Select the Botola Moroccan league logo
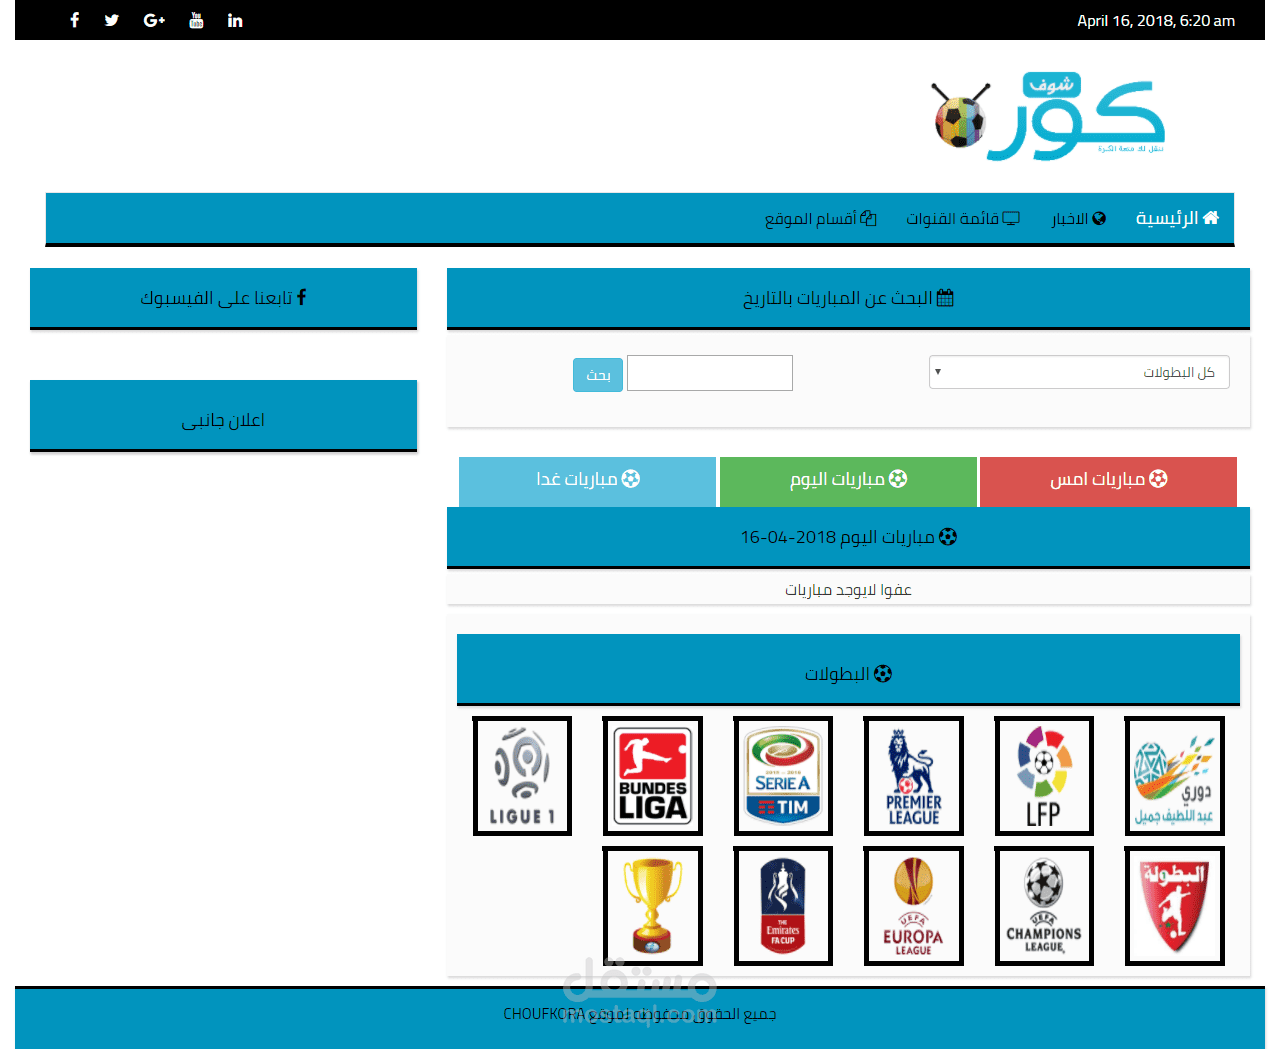 pos(1175,906)
